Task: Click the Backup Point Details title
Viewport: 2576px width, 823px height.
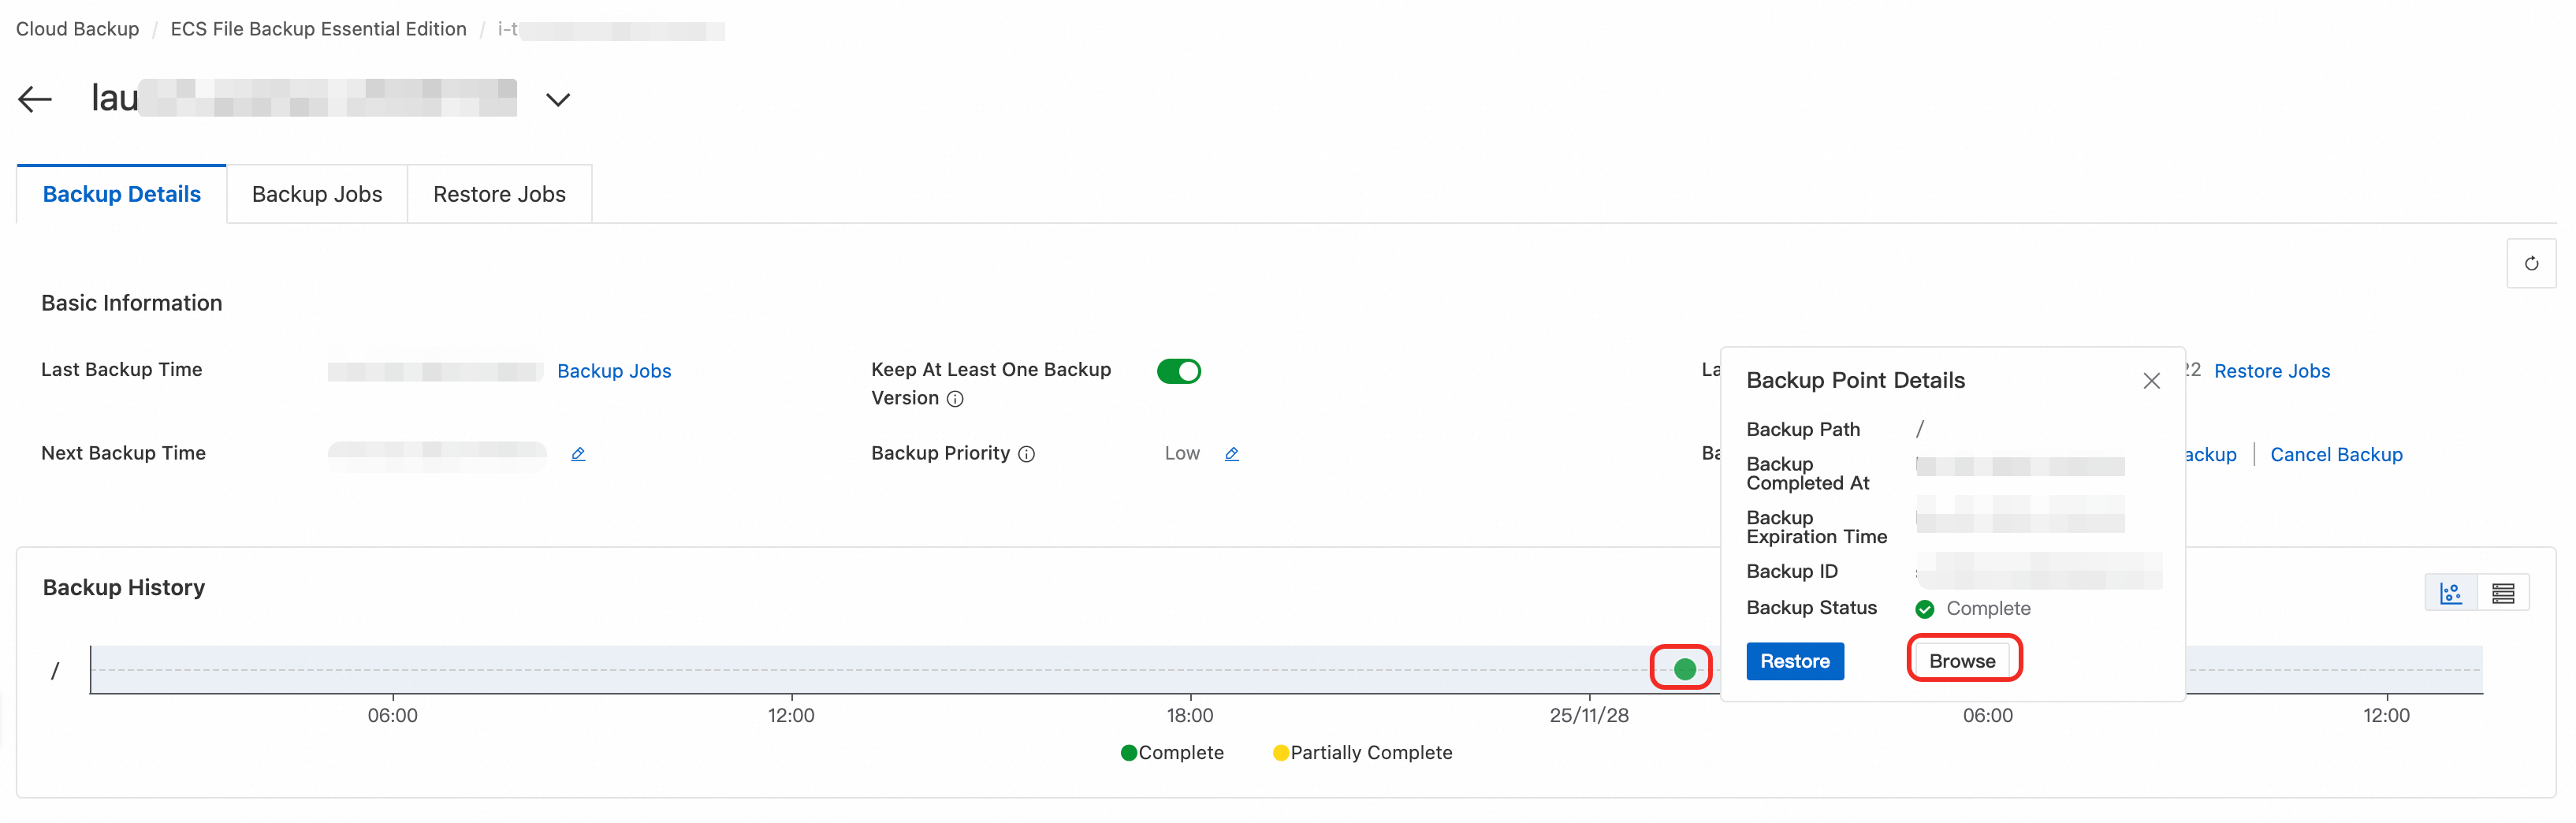Action: [x=1856, y=380]
